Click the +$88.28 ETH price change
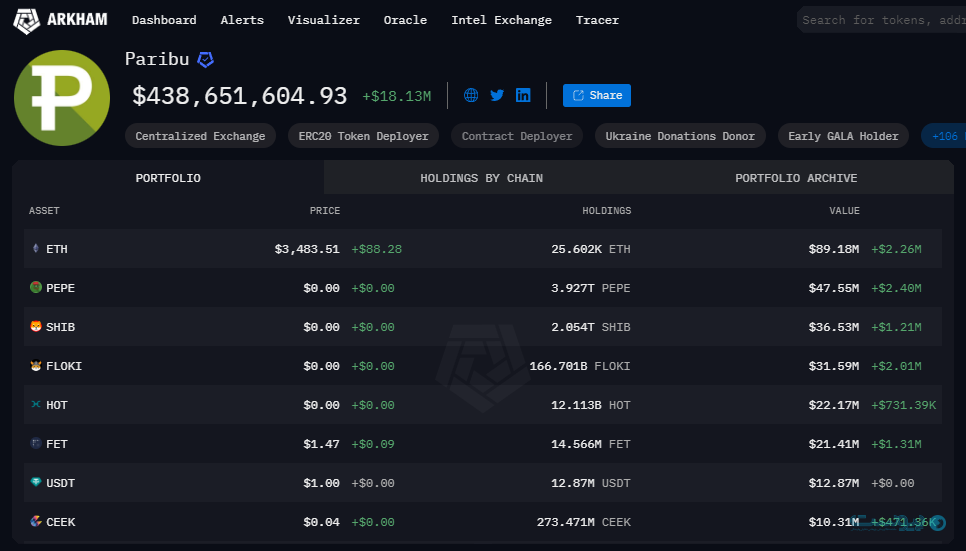This screenshot has width=966, height=551. tap(376, 249)
